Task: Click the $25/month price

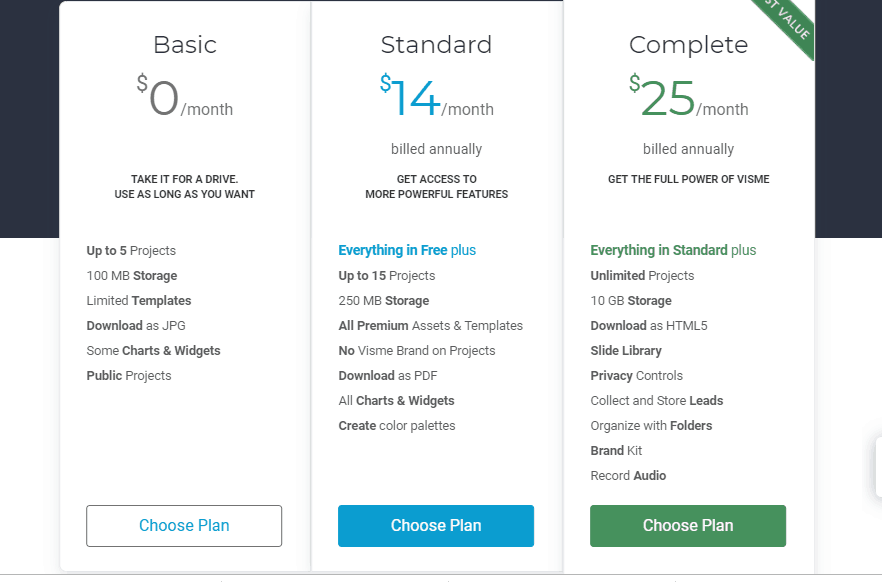Action: (688, 96)
